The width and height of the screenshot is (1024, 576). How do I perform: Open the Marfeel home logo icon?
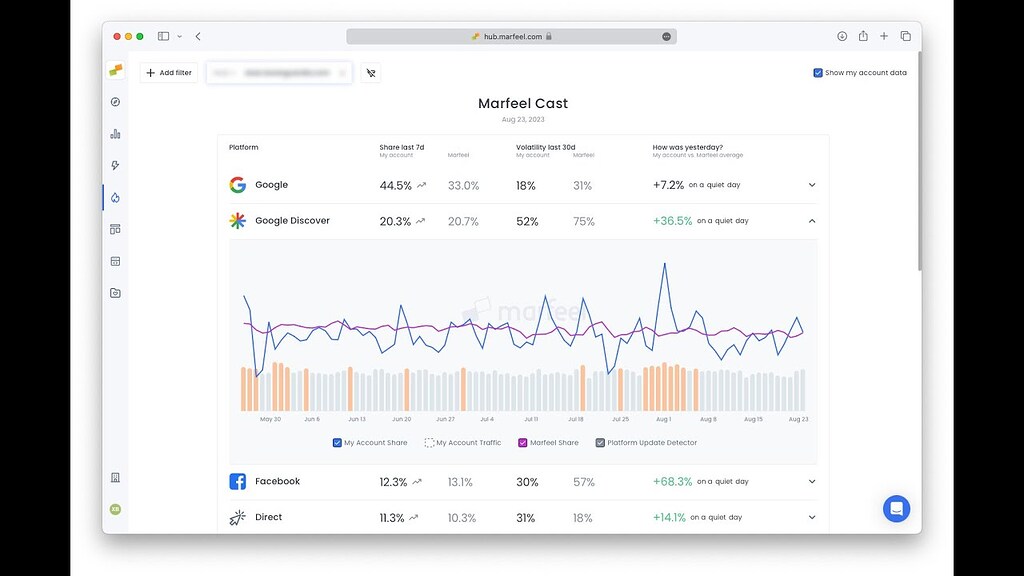pos(114,72)
